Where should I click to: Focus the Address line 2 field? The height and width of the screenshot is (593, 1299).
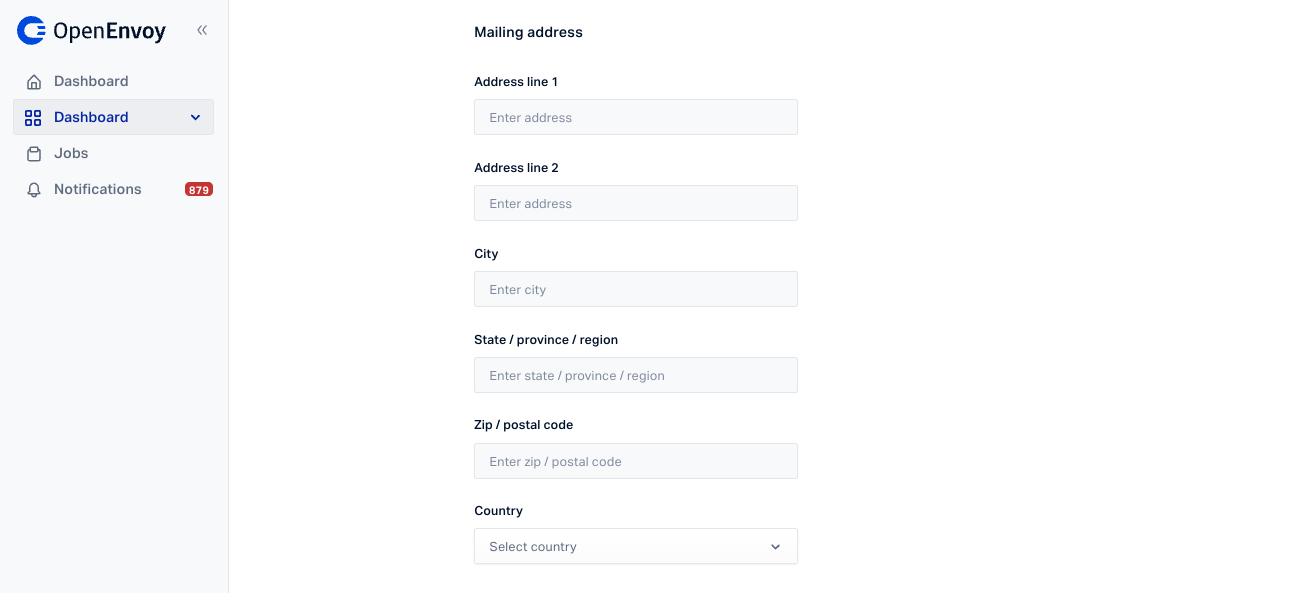(x=636, y=203)
